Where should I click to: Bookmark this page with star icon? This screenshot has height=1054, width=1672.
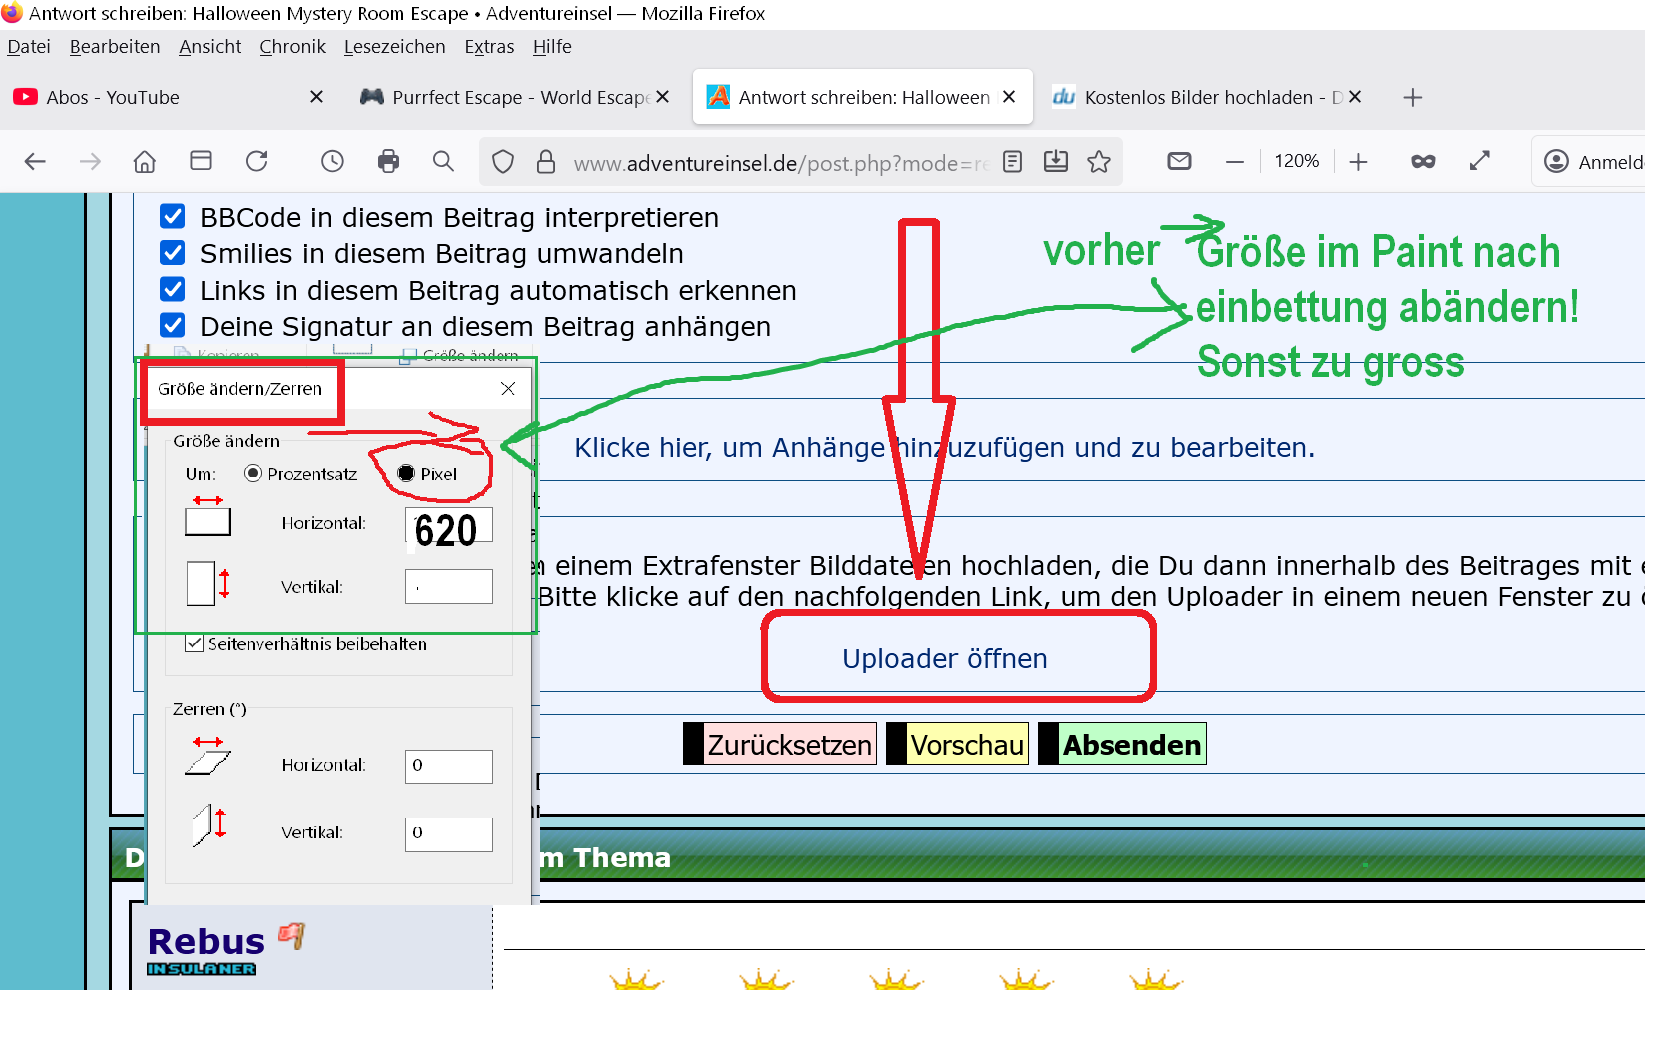(x=1099, y=162)
